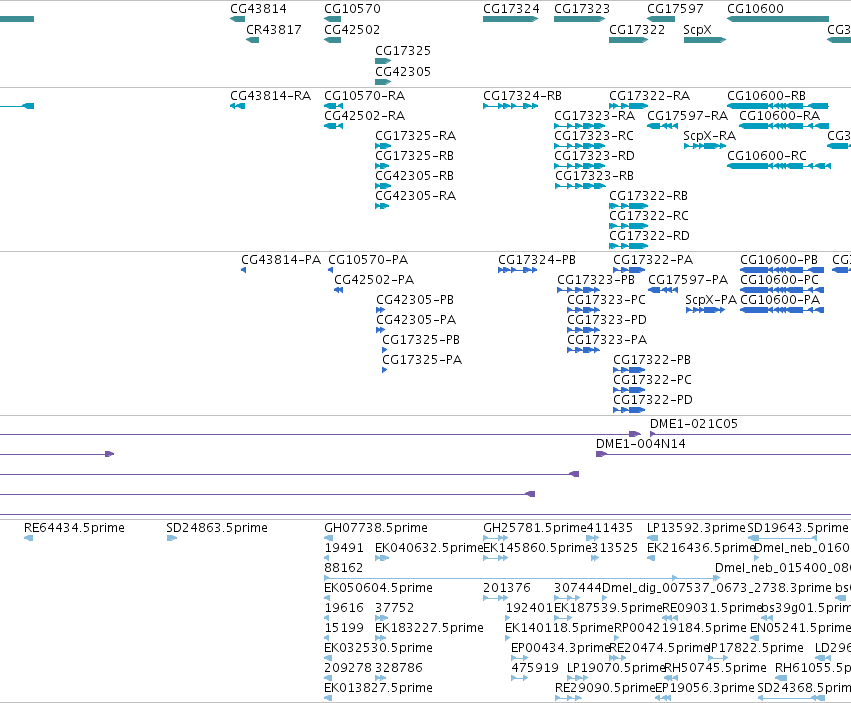Click EST RH50745.5prime label

[715, 668]
